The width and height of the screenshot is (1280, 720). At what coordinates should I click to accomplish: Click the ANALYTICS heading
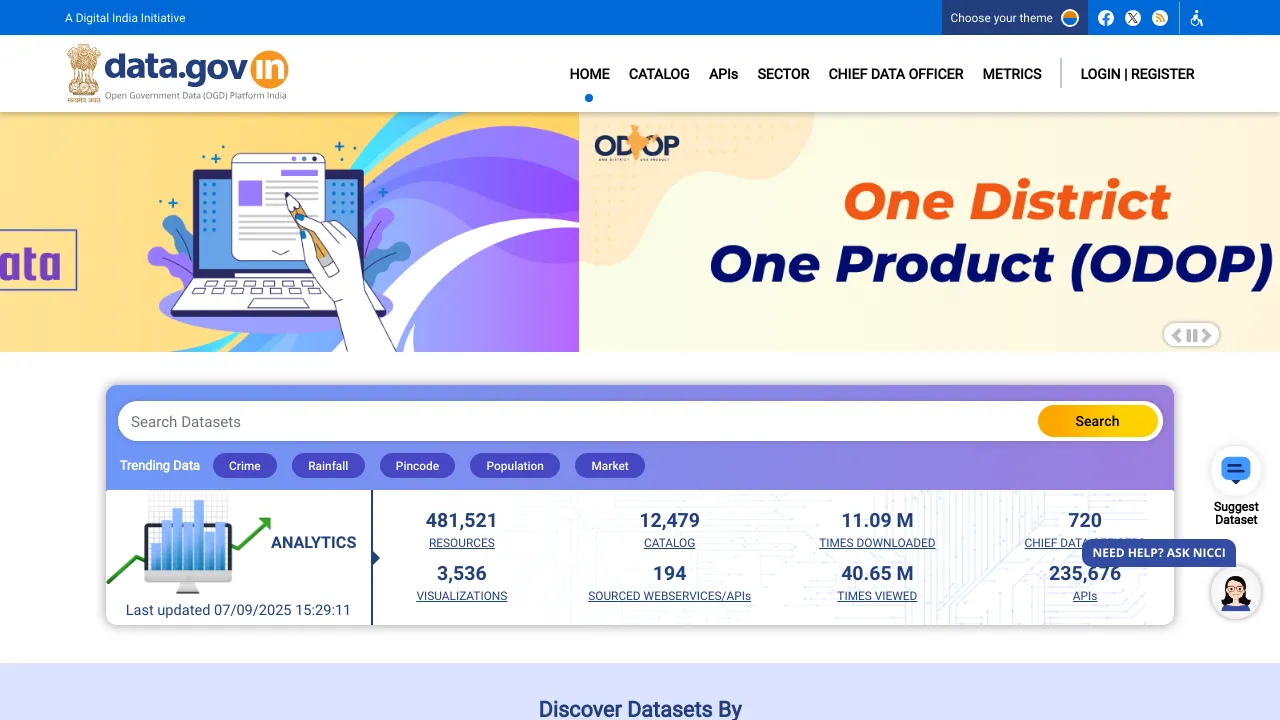click(314, 542)
